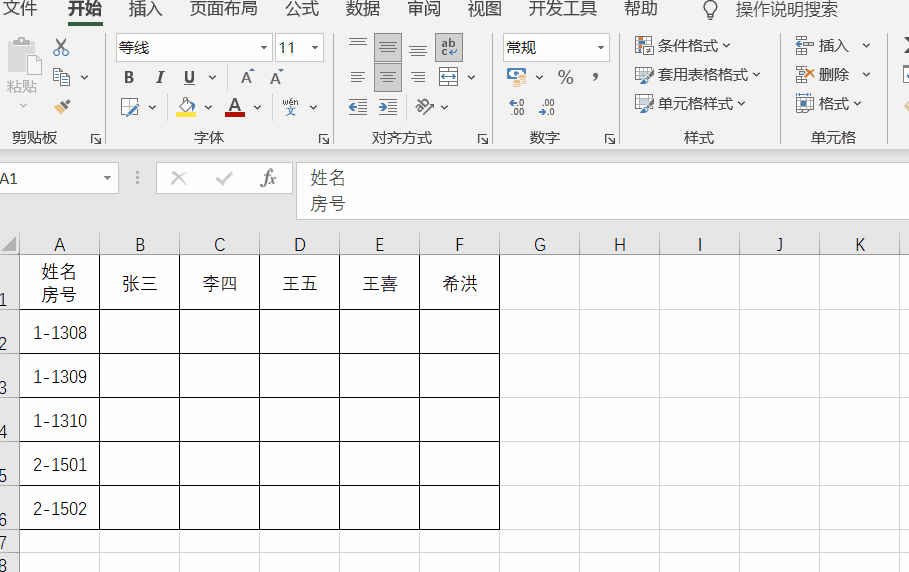
Task: Open the font name dropdown 等线
Action: (264, 48)
